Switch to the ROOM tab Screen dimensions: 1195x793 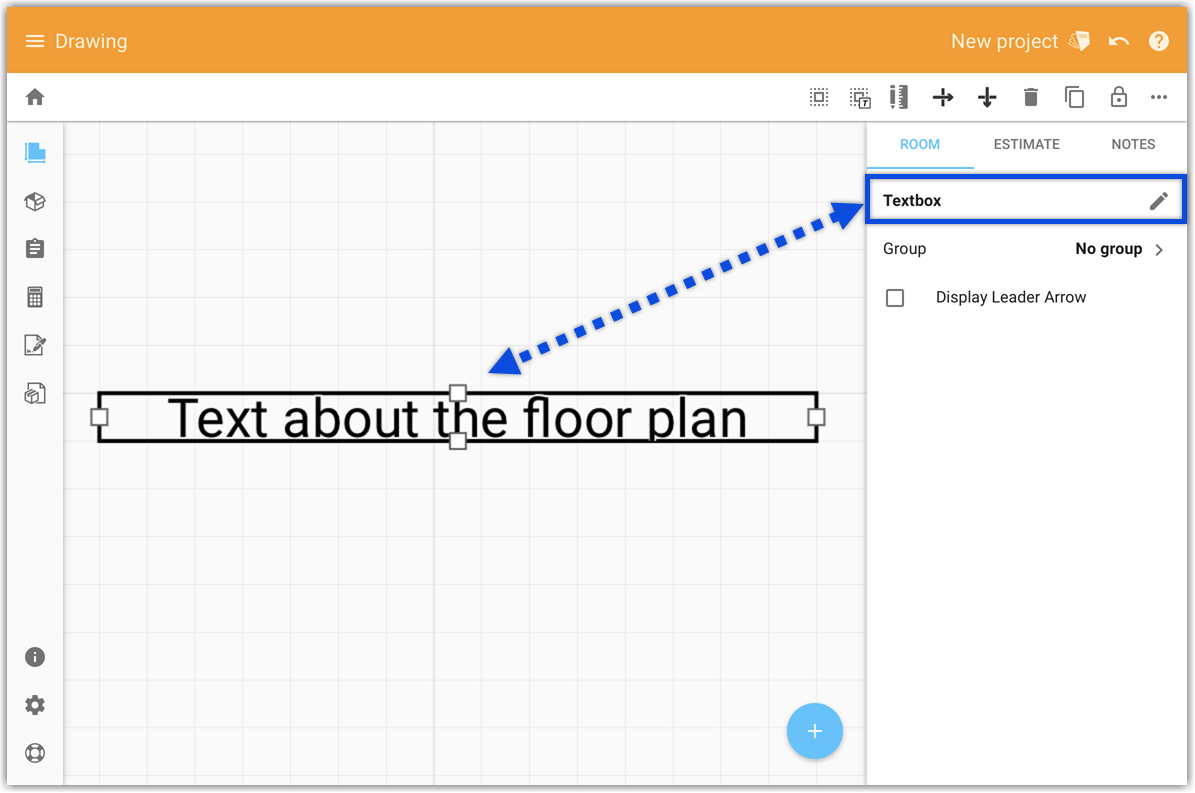click(x=920, y=144)
